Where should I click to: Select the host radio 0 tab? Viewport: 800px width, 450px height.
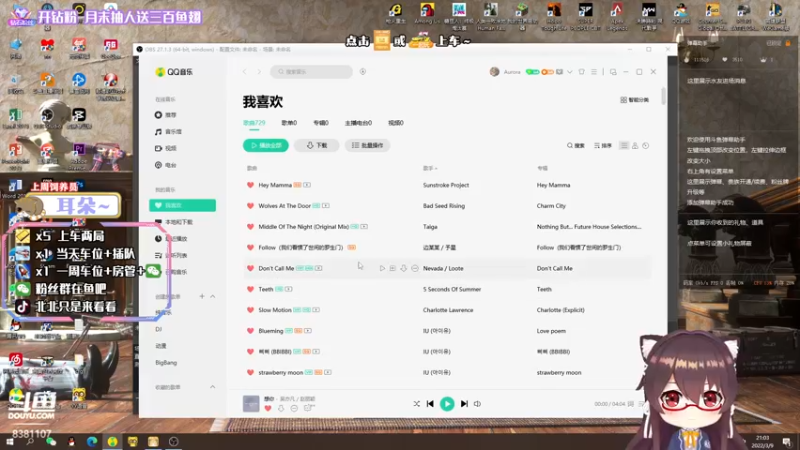358,123
